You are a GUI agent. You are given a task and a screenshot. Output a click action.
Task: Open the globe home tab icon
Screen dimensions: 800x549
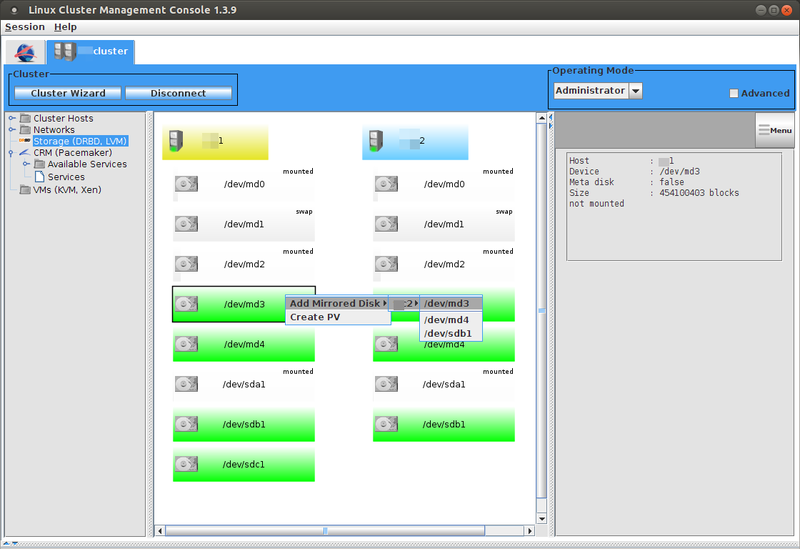tap(25, 52)
